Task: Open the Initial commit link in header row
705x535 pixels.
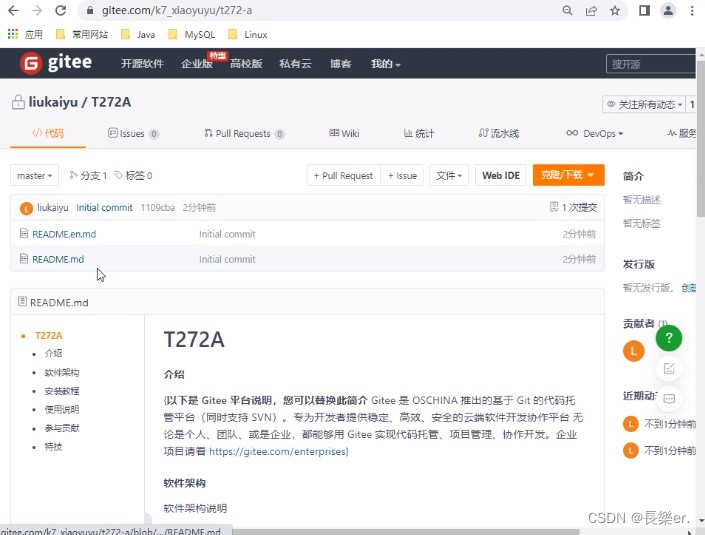Action: click(104, 208)
